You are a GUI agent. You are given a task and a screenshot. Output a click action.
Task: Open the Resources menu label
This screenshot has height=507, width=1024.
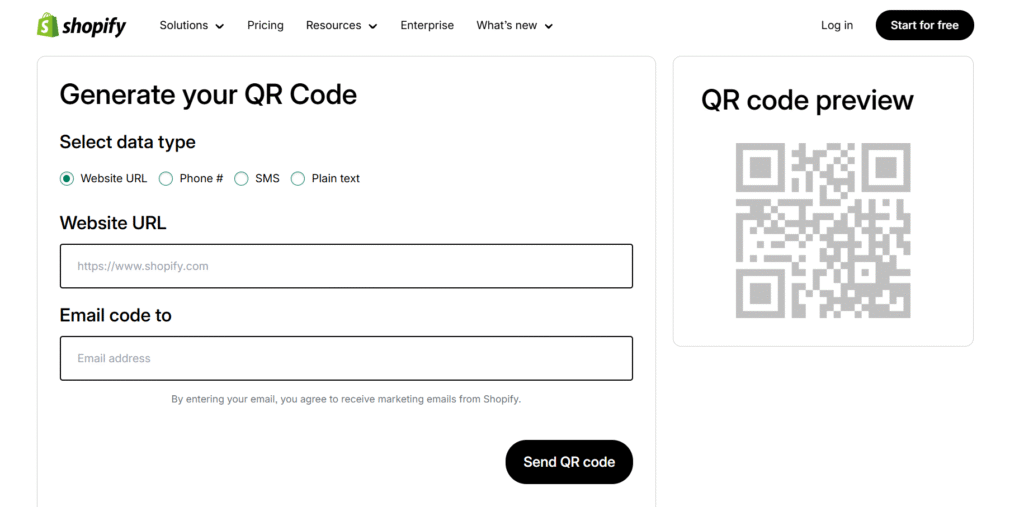(333, 25)
